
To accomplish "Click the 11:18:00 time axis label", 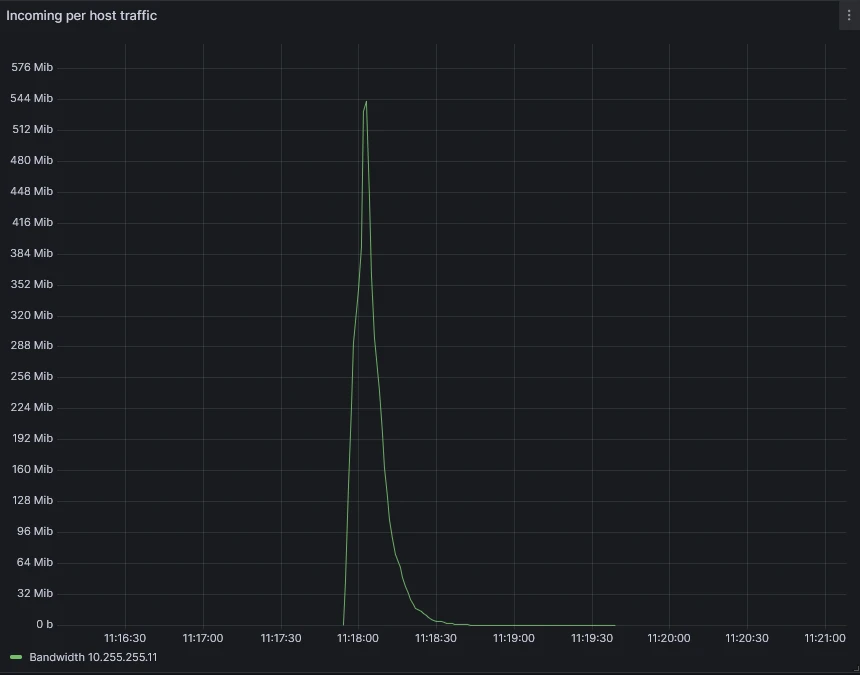I will (358, 638).
